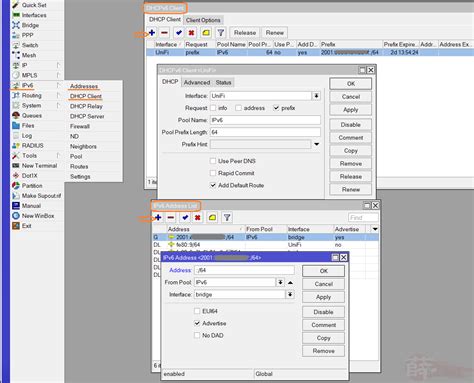The height and width of the screenshot is (383, 474).
Task: Click the Release button in DHCPv6 Client toolbar
Action: 245,33
